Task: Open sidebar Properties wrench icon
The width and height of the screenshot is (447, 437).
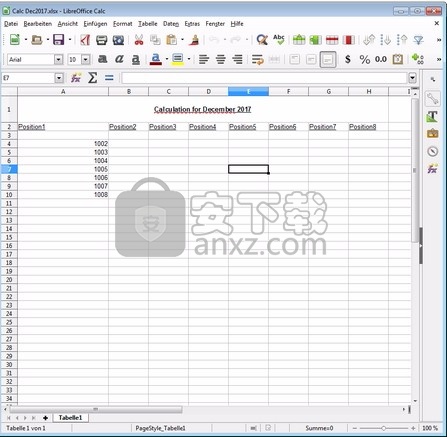Action: coord(432,99)
